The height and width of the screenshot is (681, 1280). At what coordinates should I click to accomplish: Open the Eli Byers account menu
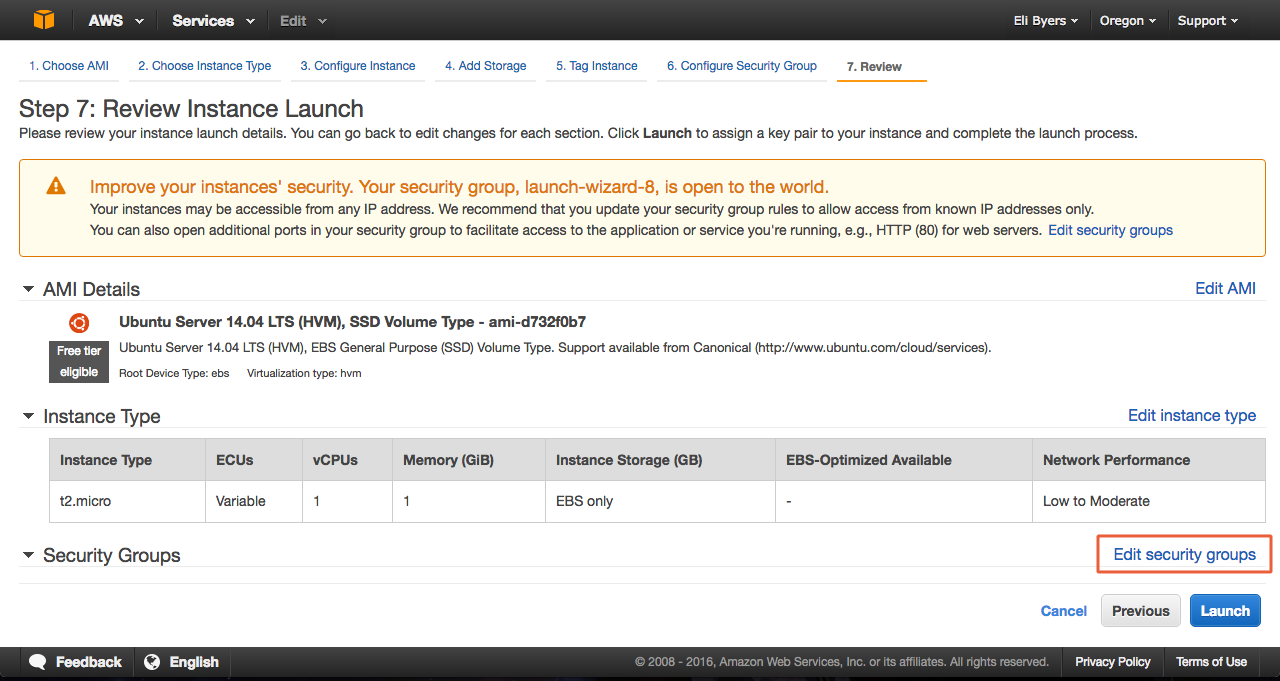click(1045, 20)
